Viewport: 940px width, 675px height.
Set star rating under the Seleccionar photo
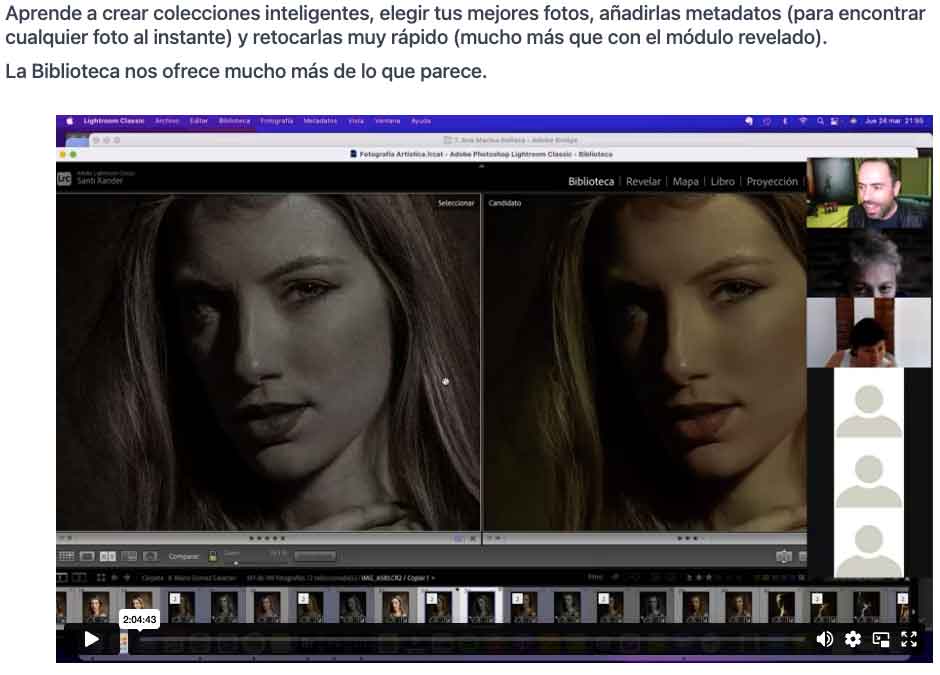(x=267, y=538)
